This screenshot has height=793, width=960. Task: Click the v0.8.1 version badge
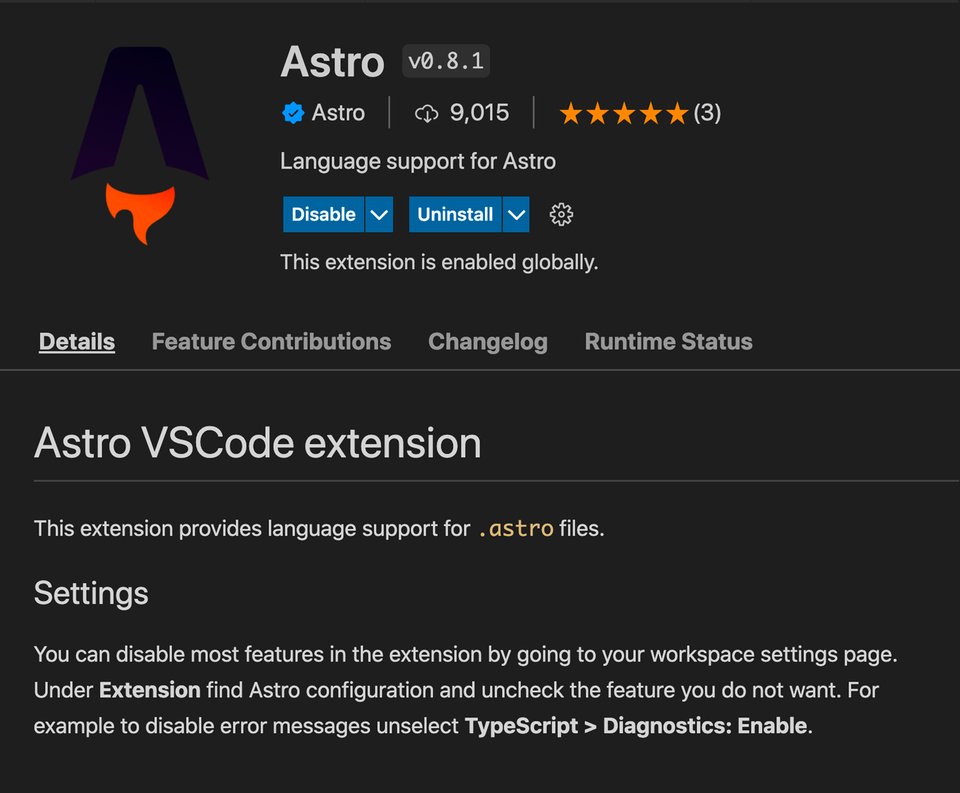(446, 61)
